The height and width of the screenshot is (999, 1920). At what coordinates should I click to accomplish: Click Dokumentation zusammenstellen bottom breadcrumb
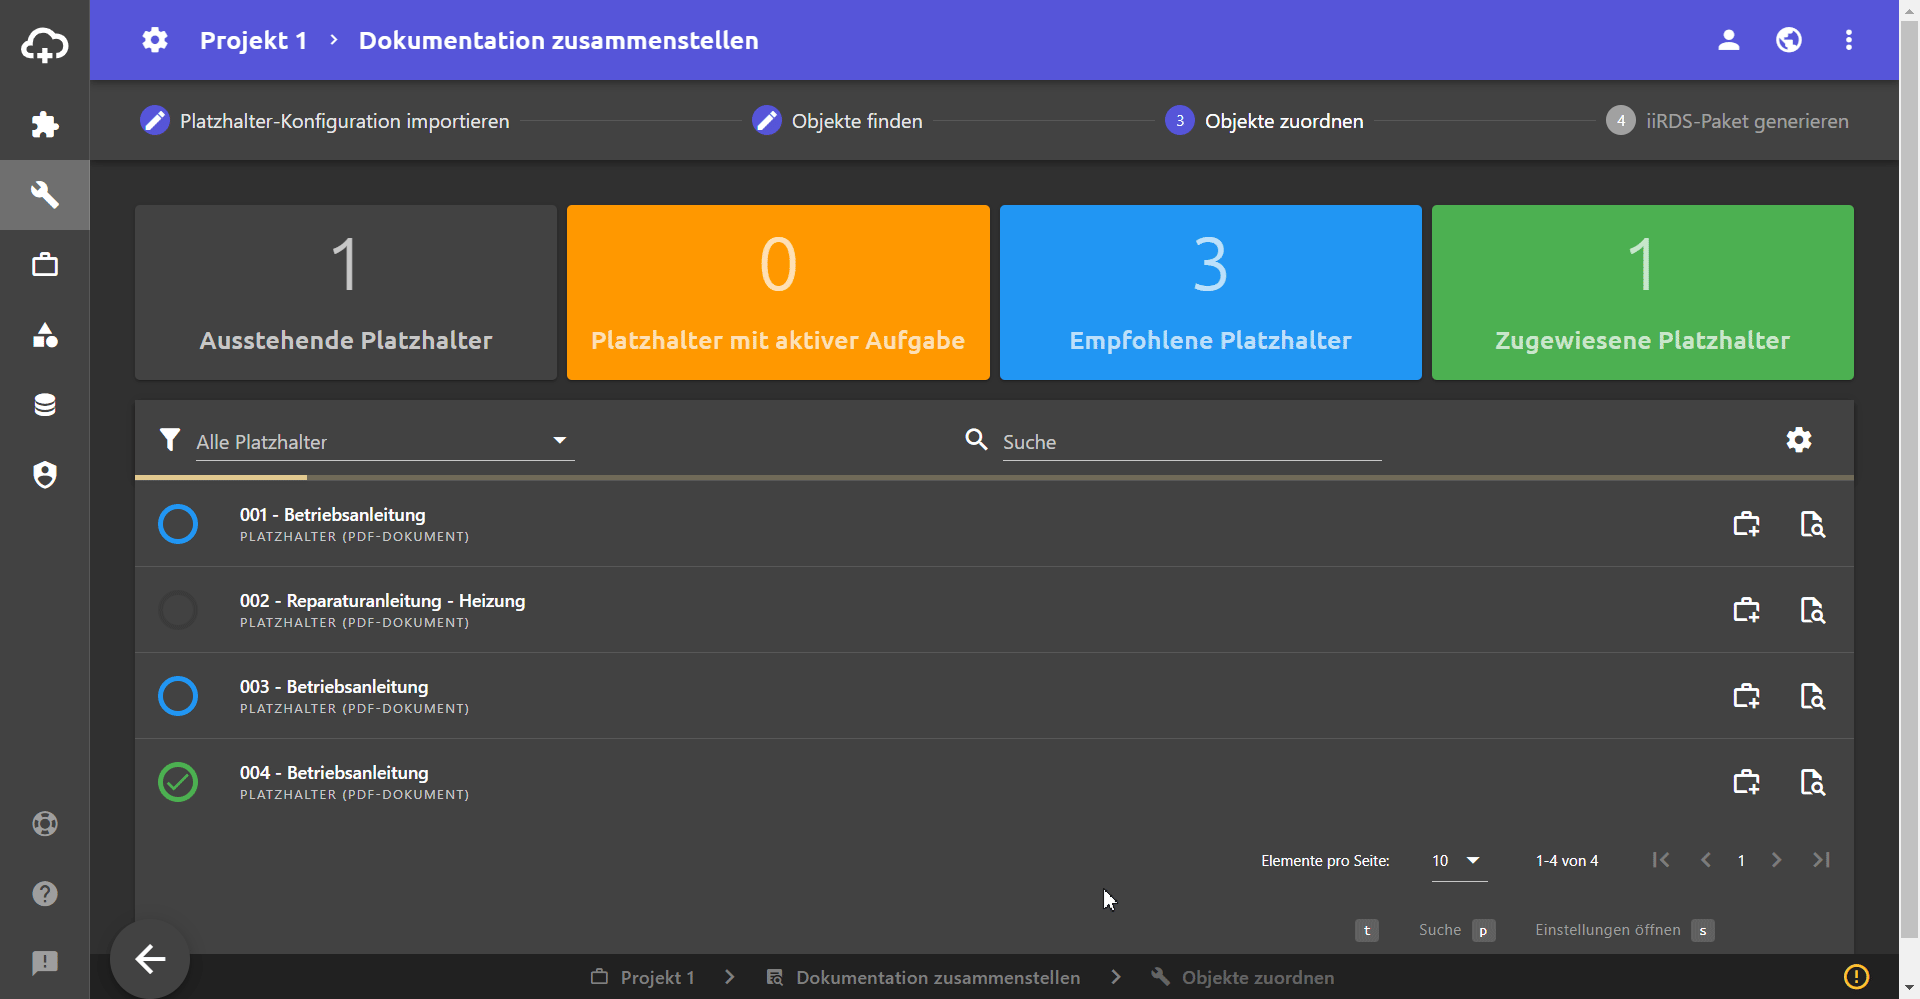923,977
